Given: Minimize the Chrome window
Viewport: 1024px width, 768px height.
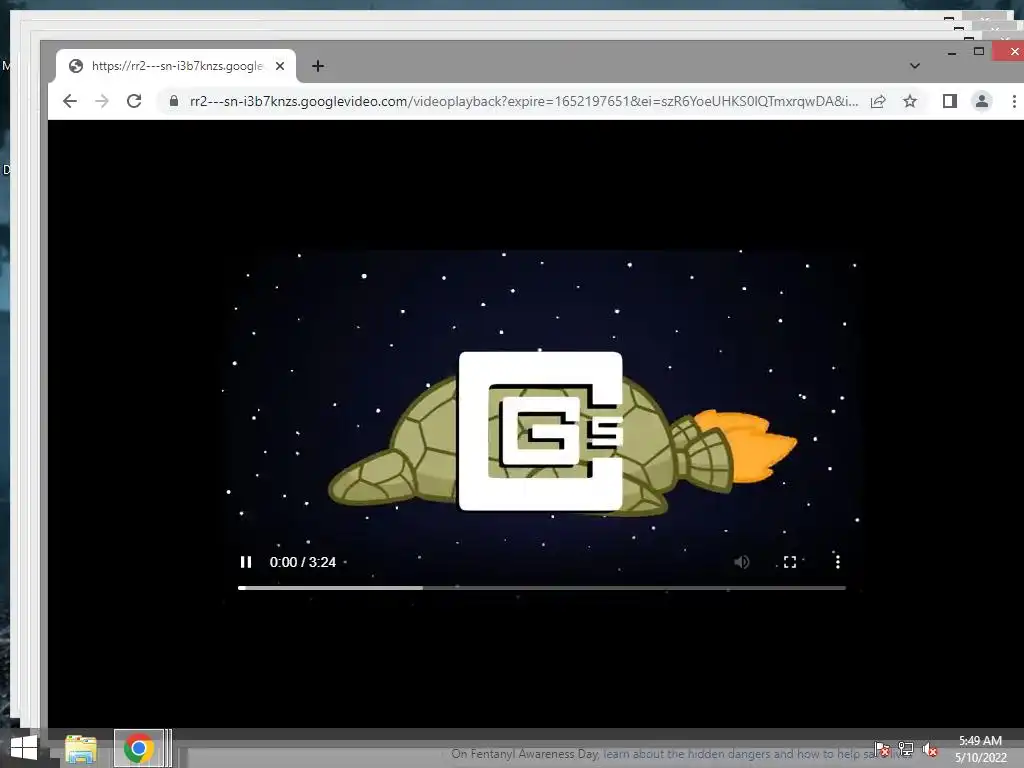Looking at the screenshot, I should 952,52.
